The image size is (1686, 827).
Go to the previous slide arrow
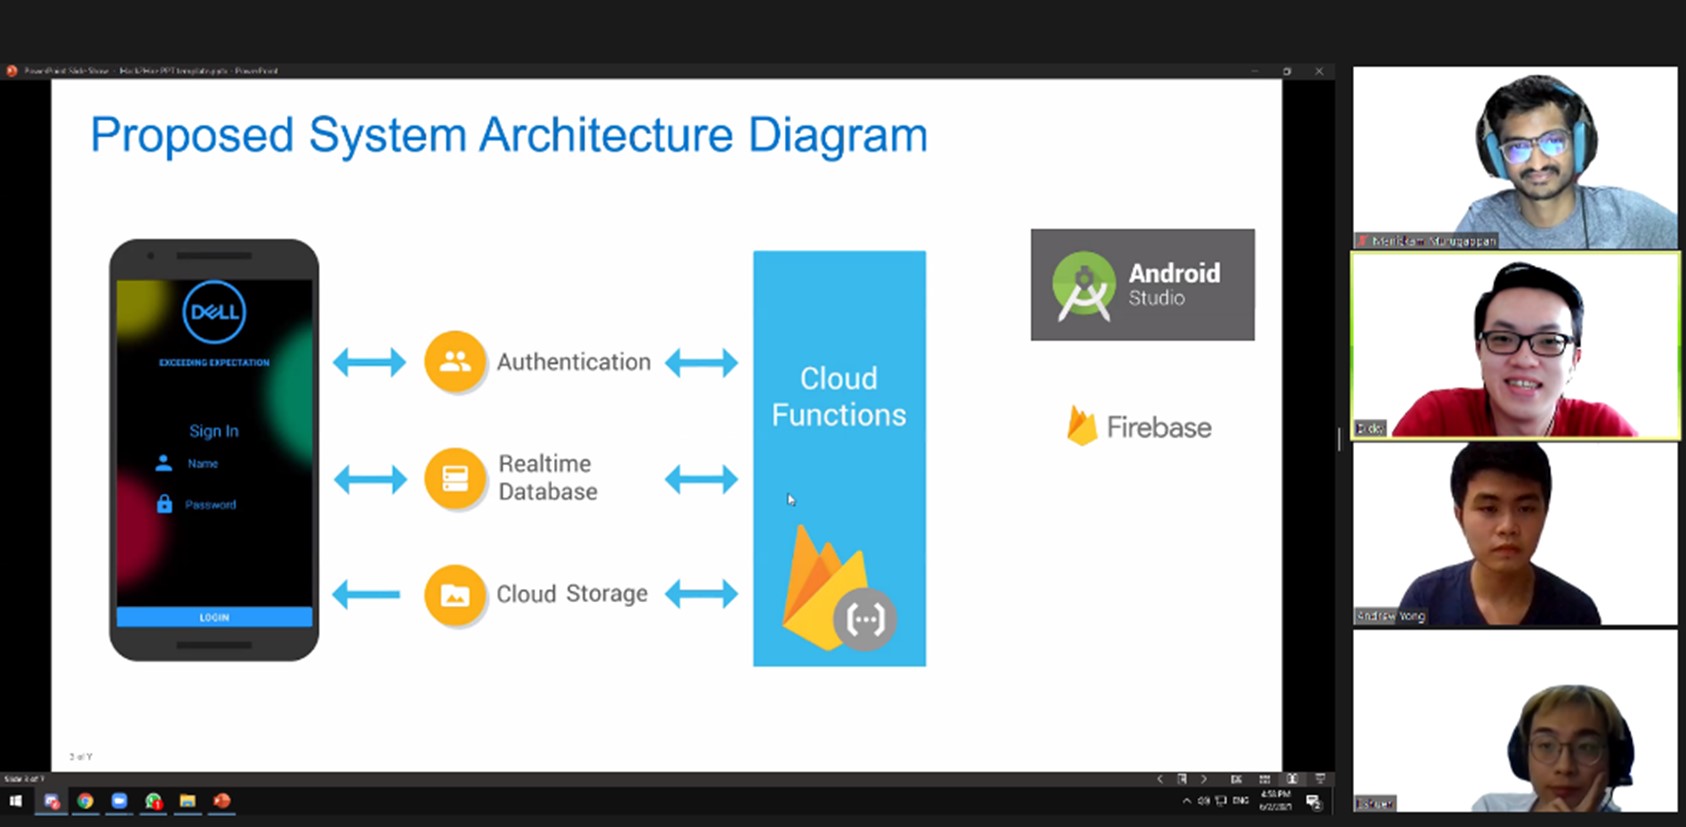click(x=1160, y=779)
